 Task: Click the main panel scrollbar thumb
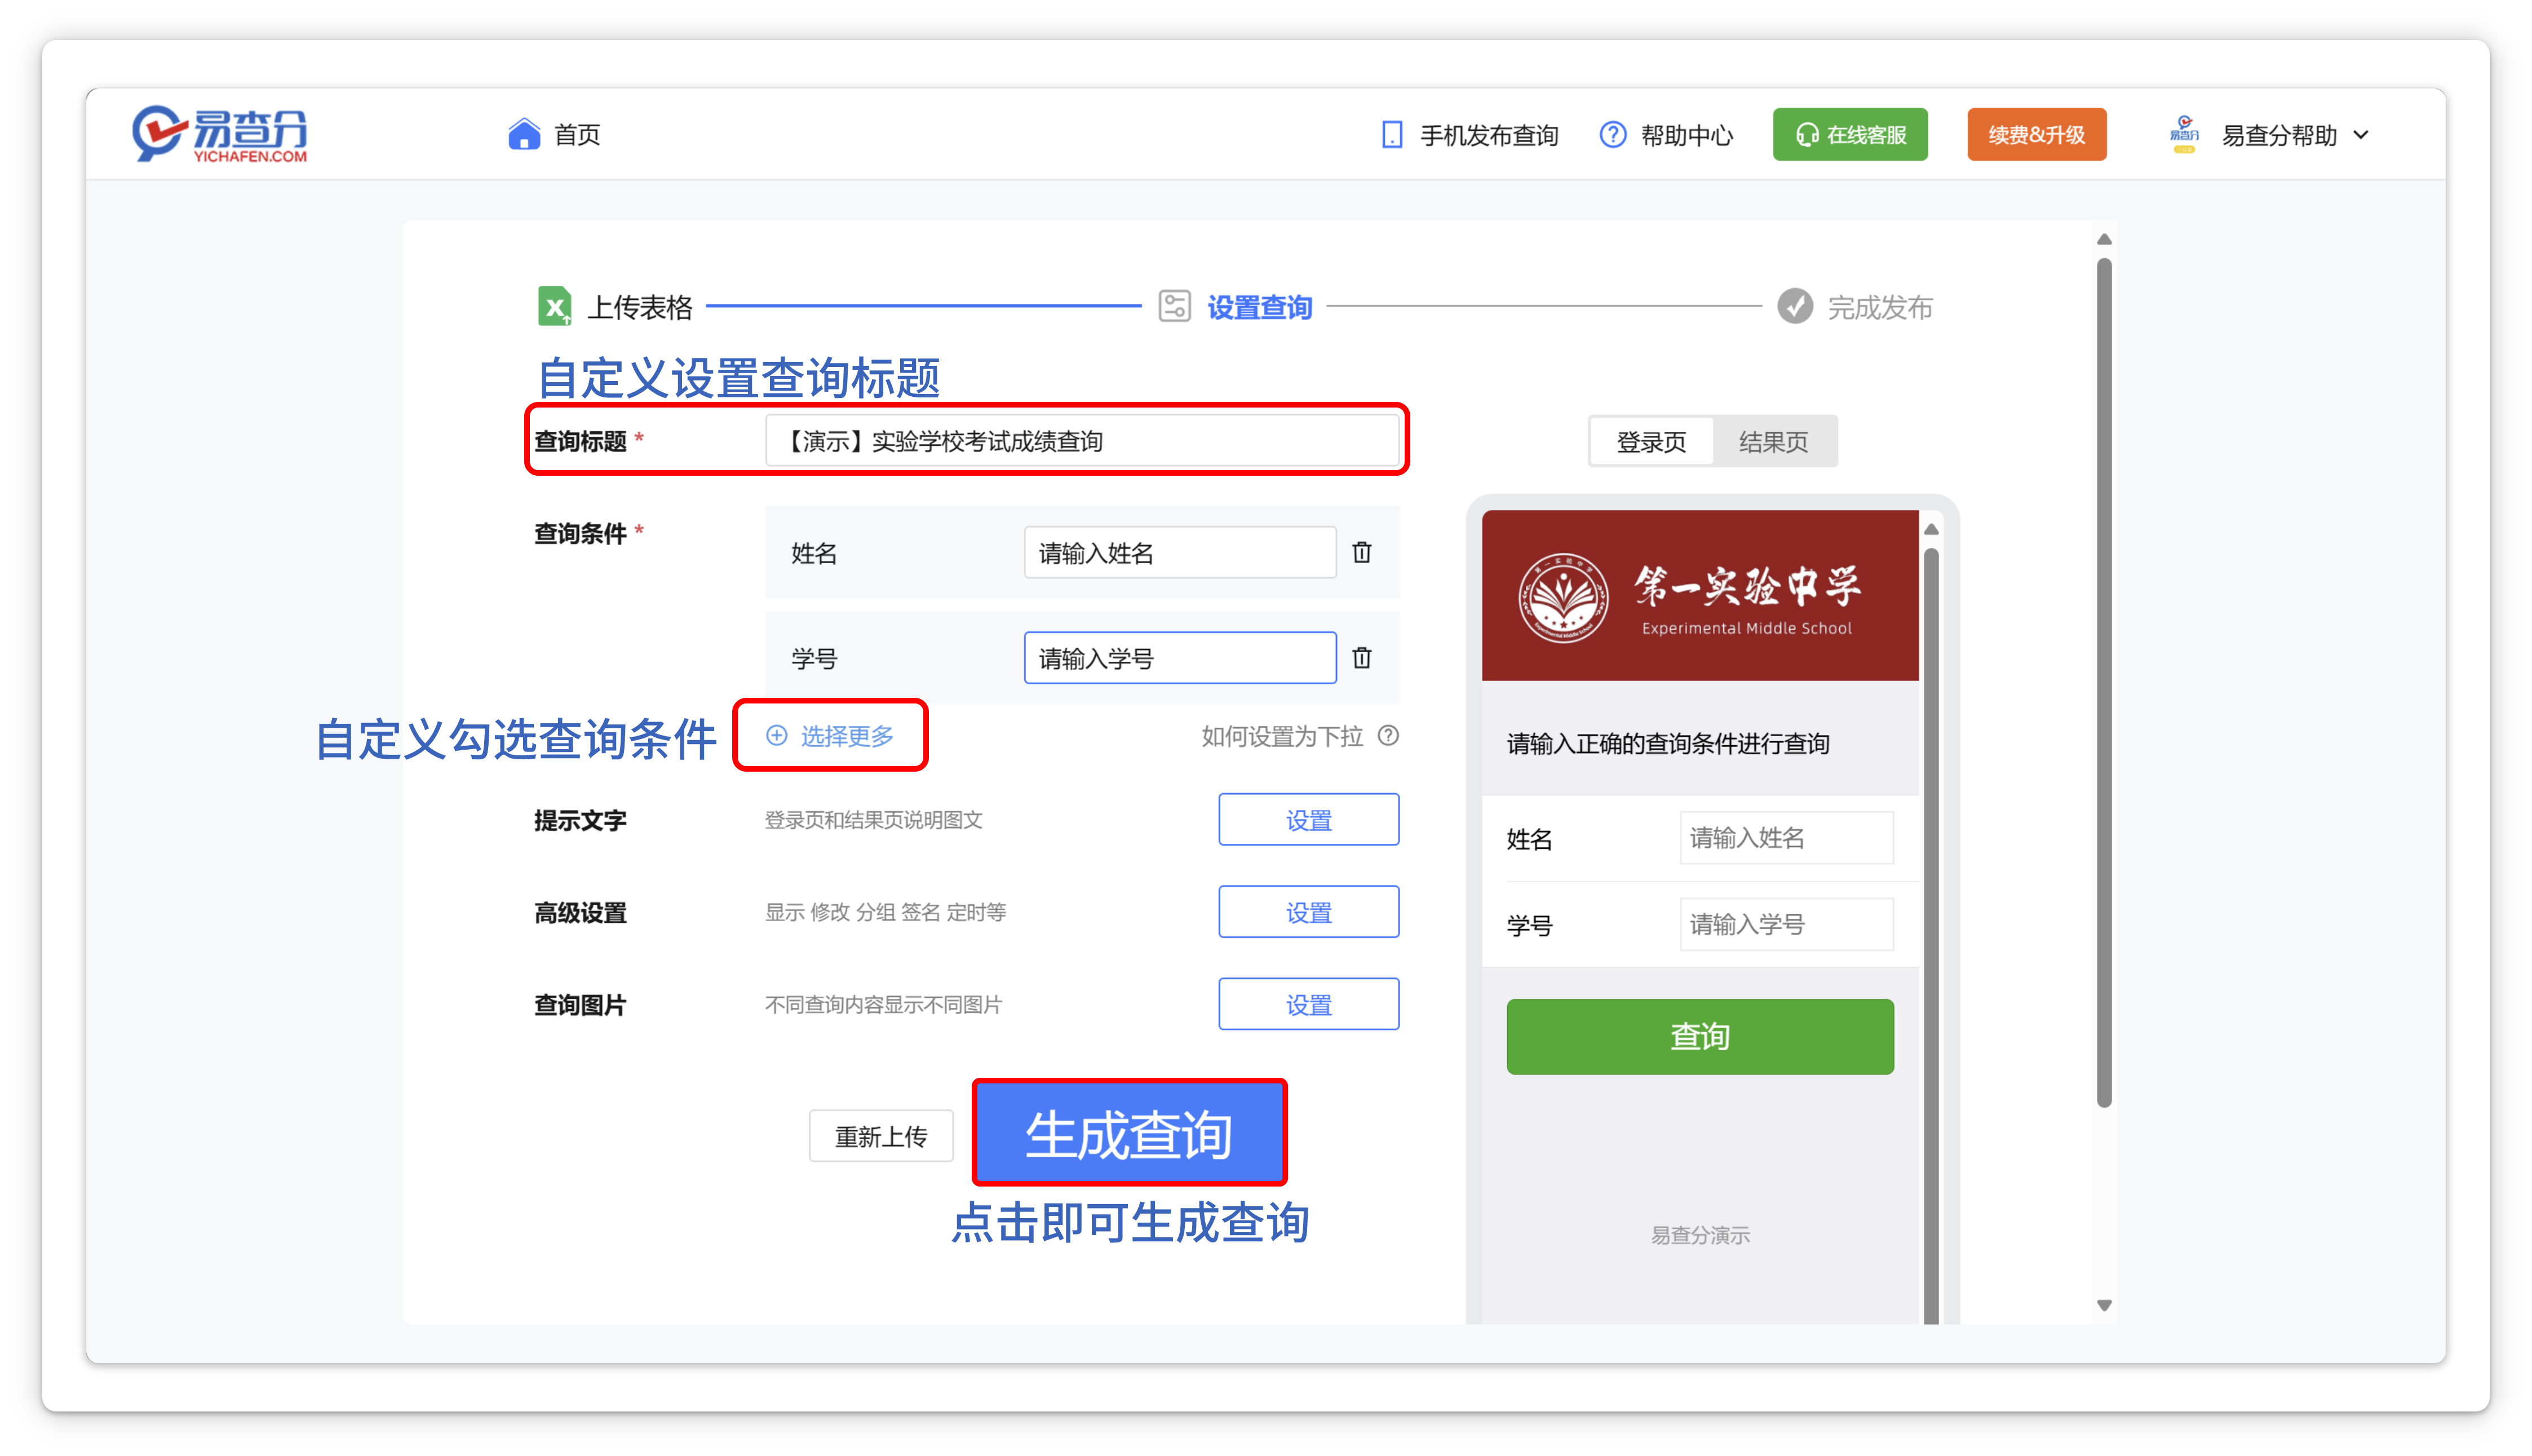click(x=2104, y=682)
